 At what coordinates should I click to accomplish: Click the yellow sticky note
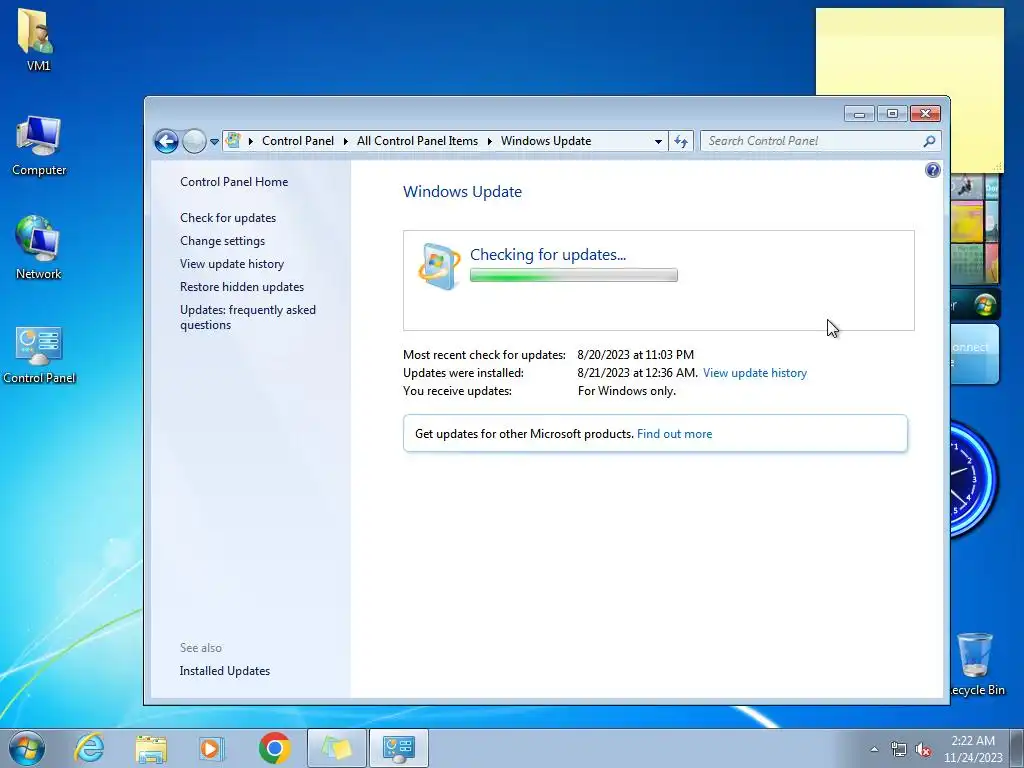point(910,52)
